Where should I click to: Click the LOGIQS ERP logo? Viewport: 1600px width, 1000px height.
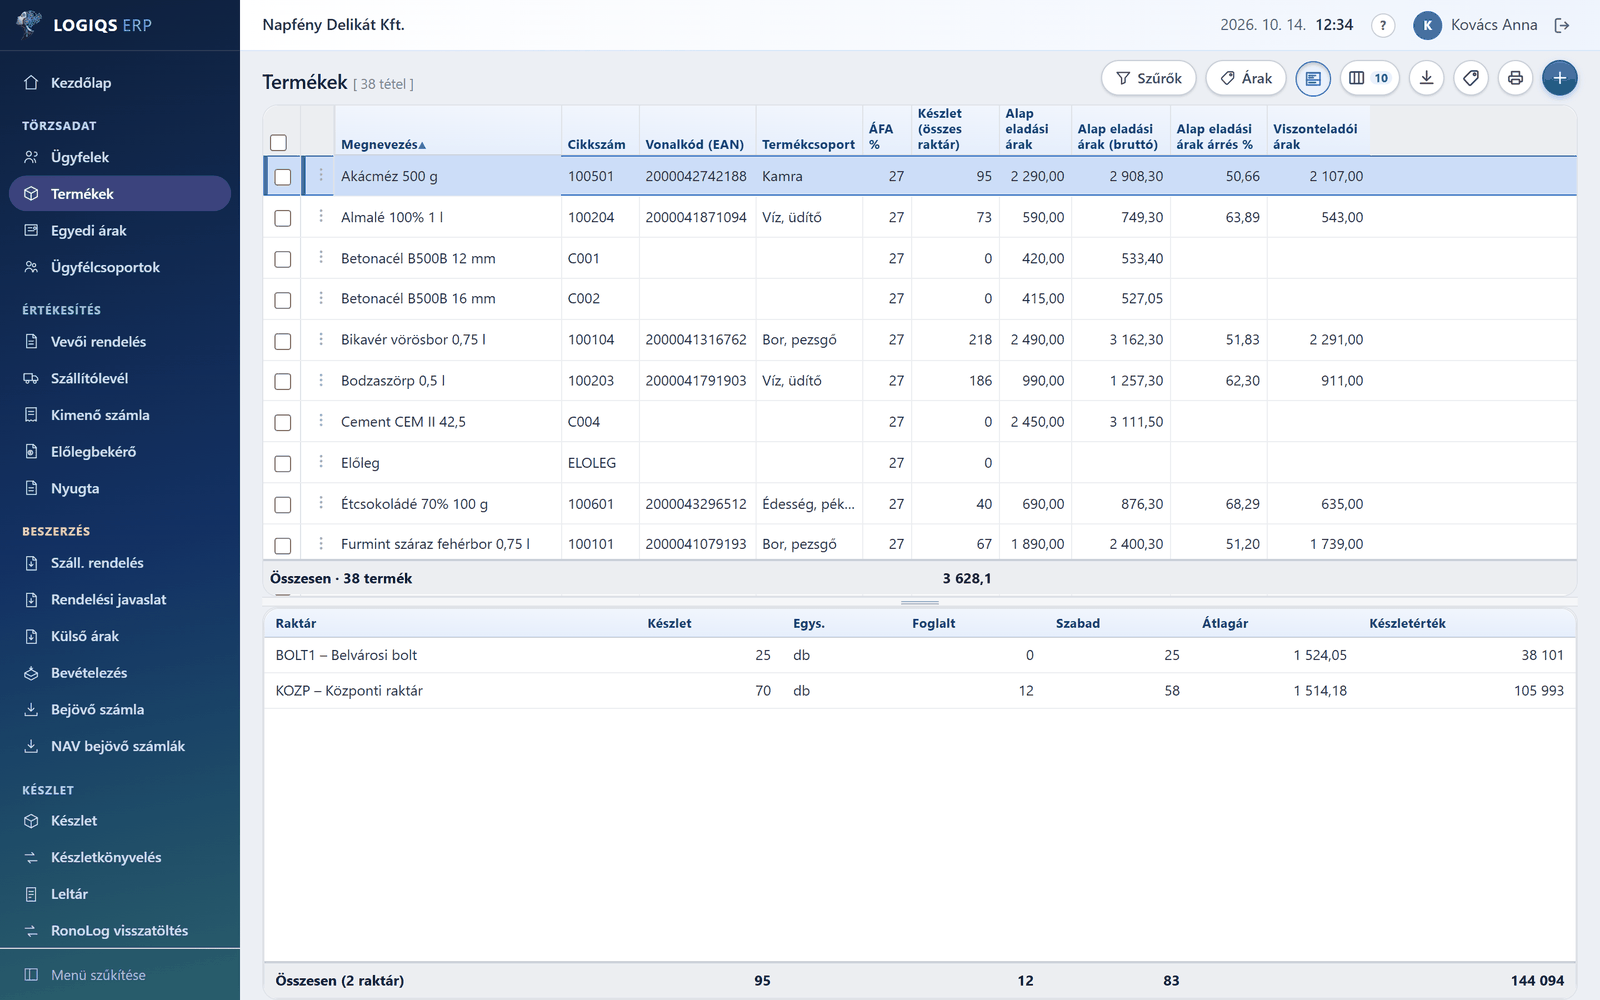(x=84, y=25)
